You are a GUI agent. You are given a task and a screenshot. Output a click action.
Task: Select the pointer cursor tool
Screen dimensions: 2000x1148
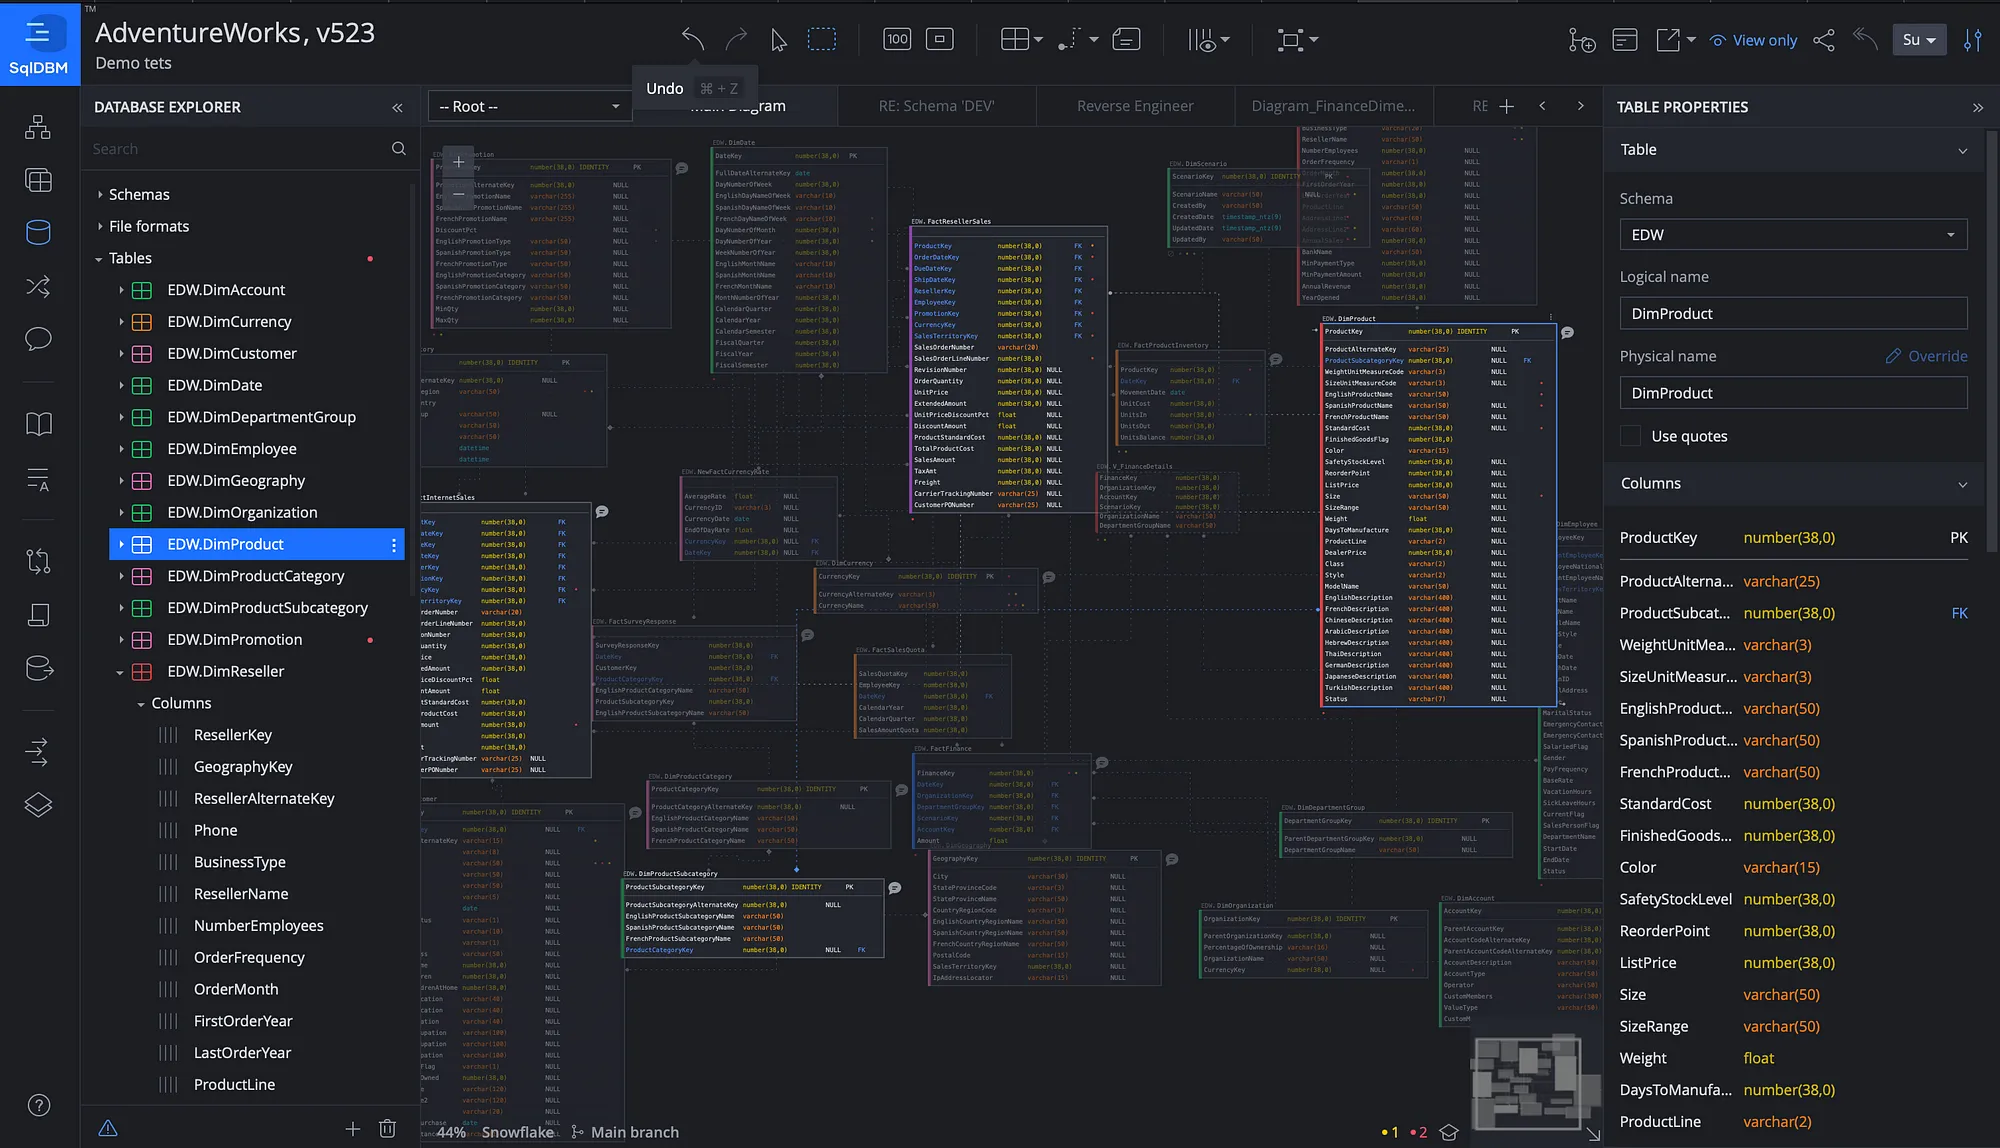[x=778, y=39]
